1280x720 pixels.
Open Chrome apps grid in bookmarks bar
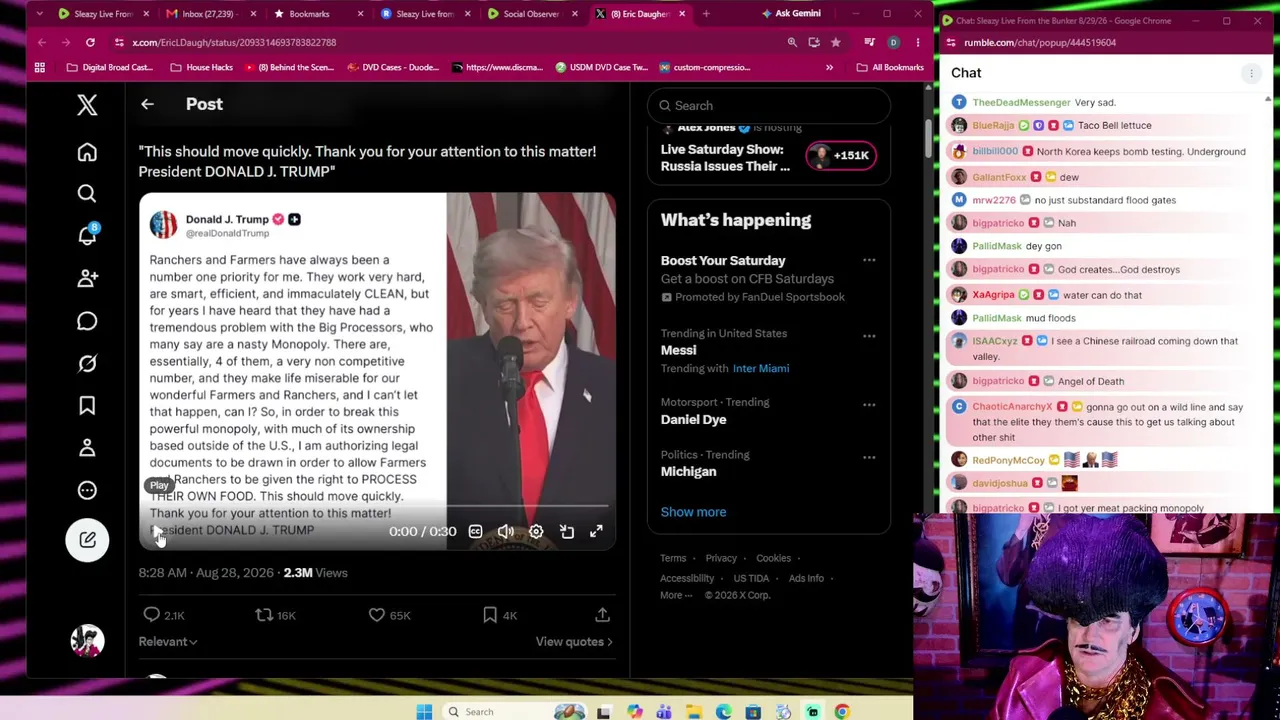click(40, 68)
